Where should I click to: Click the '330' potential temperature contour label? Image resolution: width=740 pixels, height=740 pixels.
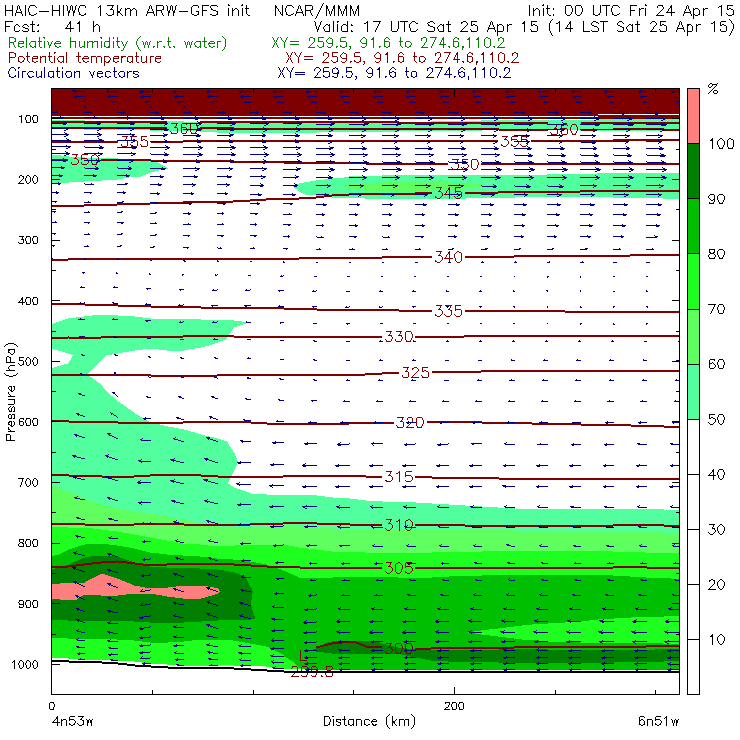click(x=399, y=336)
